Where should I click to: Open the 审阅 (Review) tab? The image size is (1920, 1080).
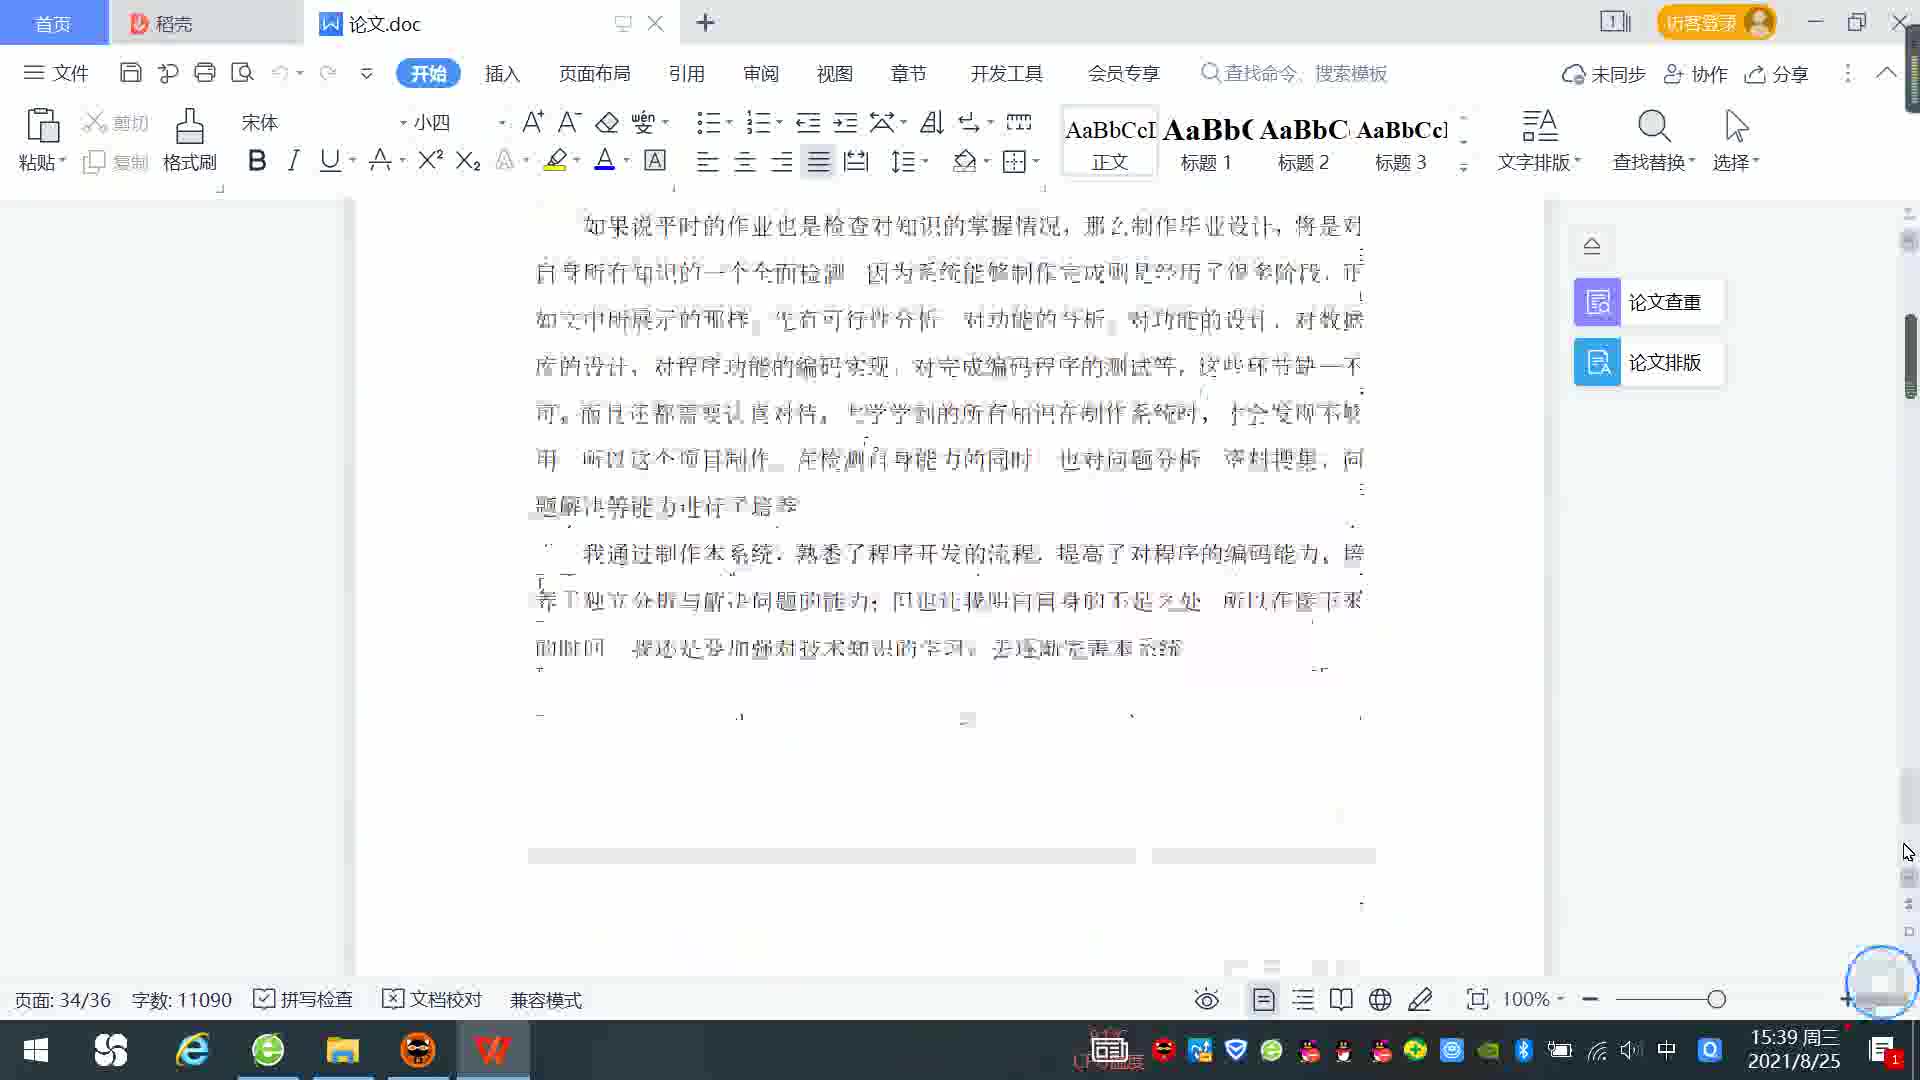pyautogui.click(x=760, y=73)
